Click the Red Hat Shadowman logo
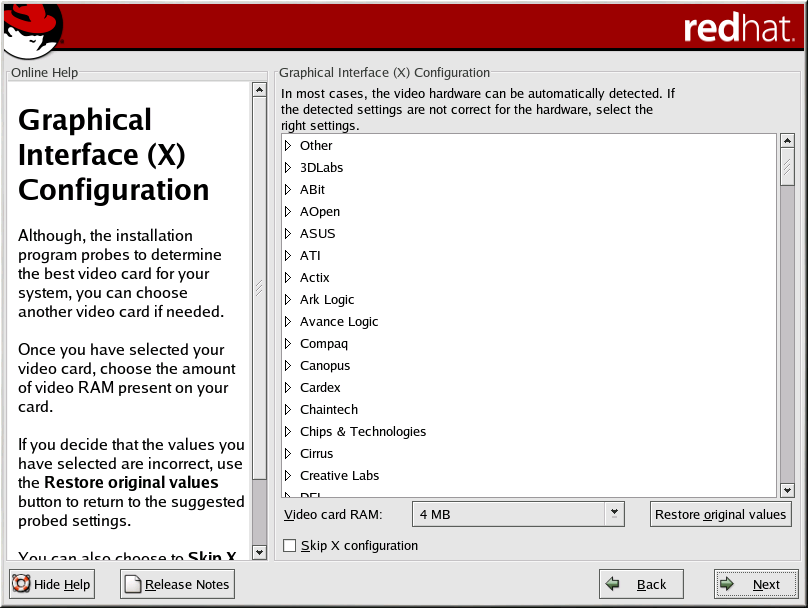This screenshot has width=808, height=608. (32, 29)
